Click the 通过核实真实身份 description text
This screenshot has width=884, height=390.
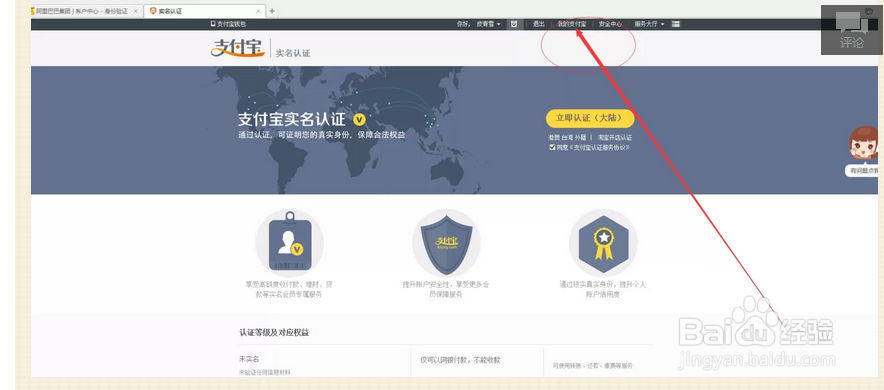click(603, 289)
